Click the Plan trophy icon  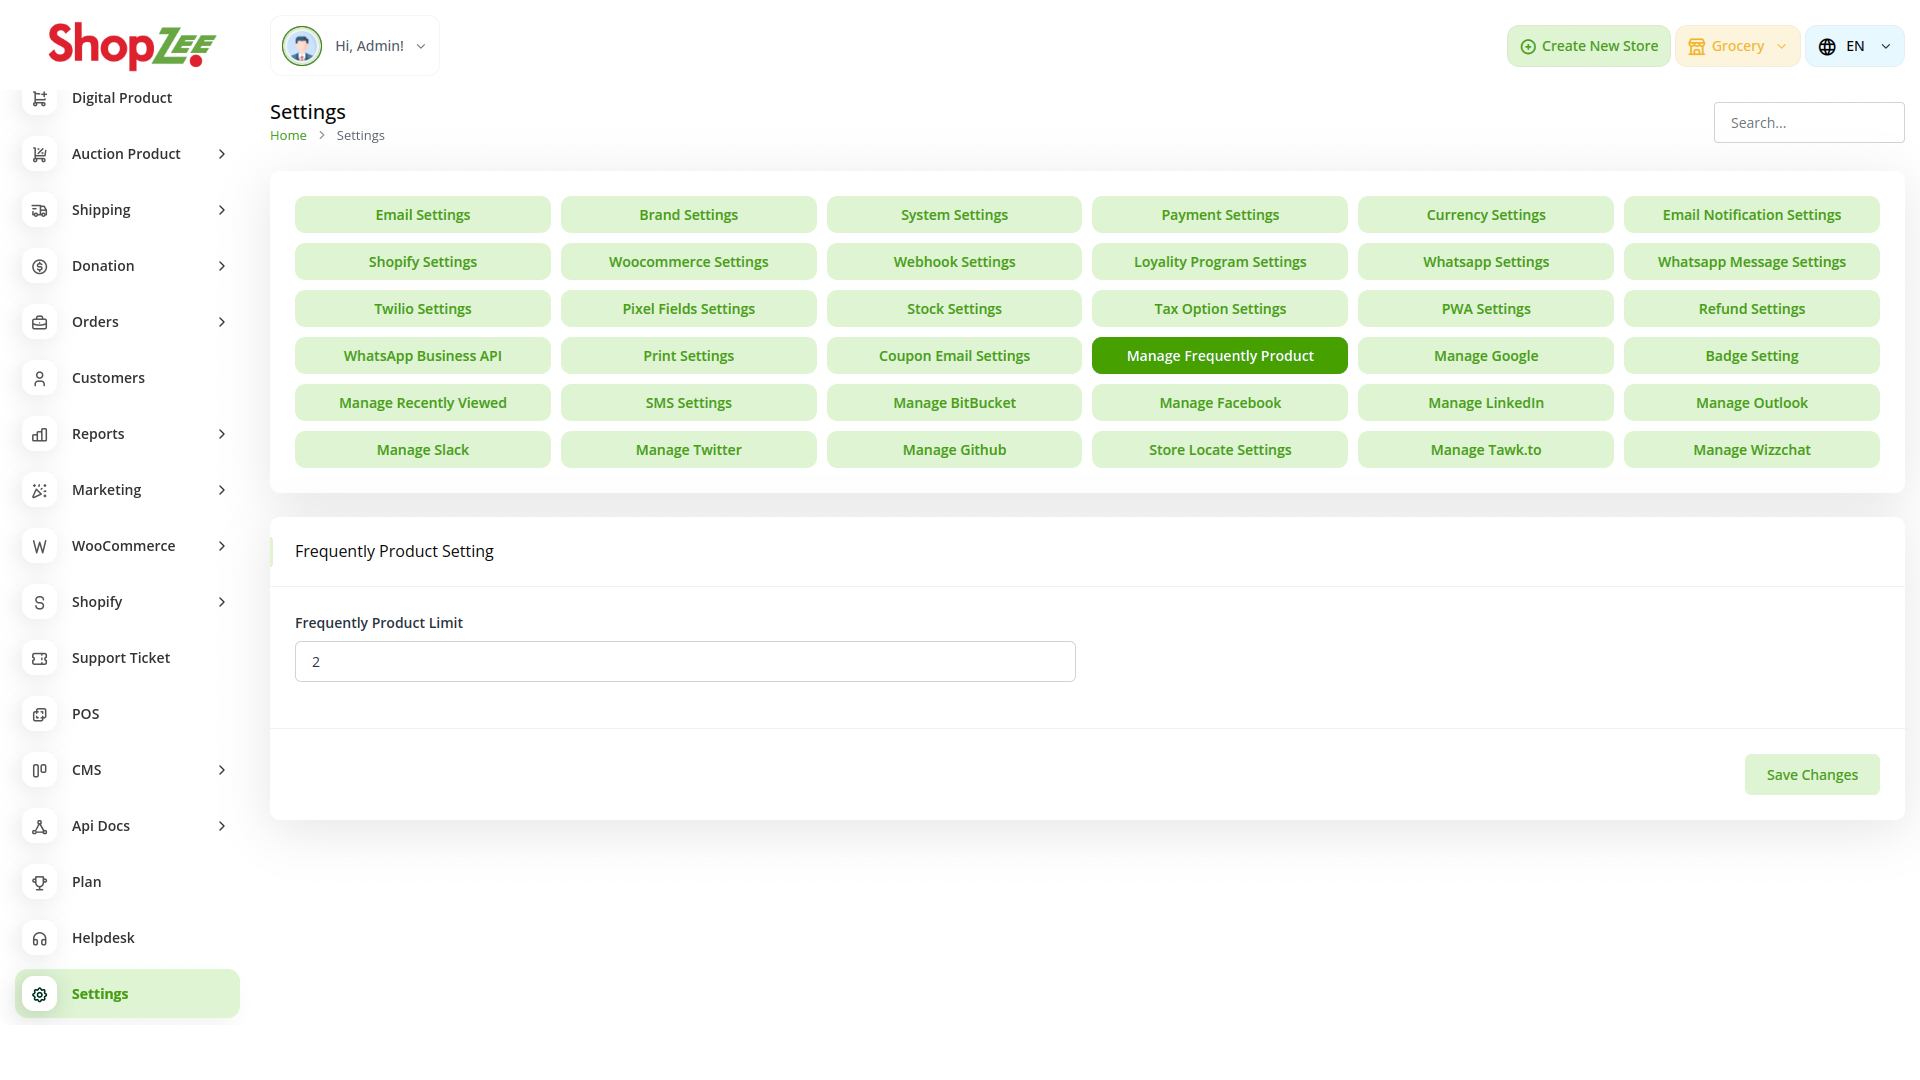coord(40,882)
